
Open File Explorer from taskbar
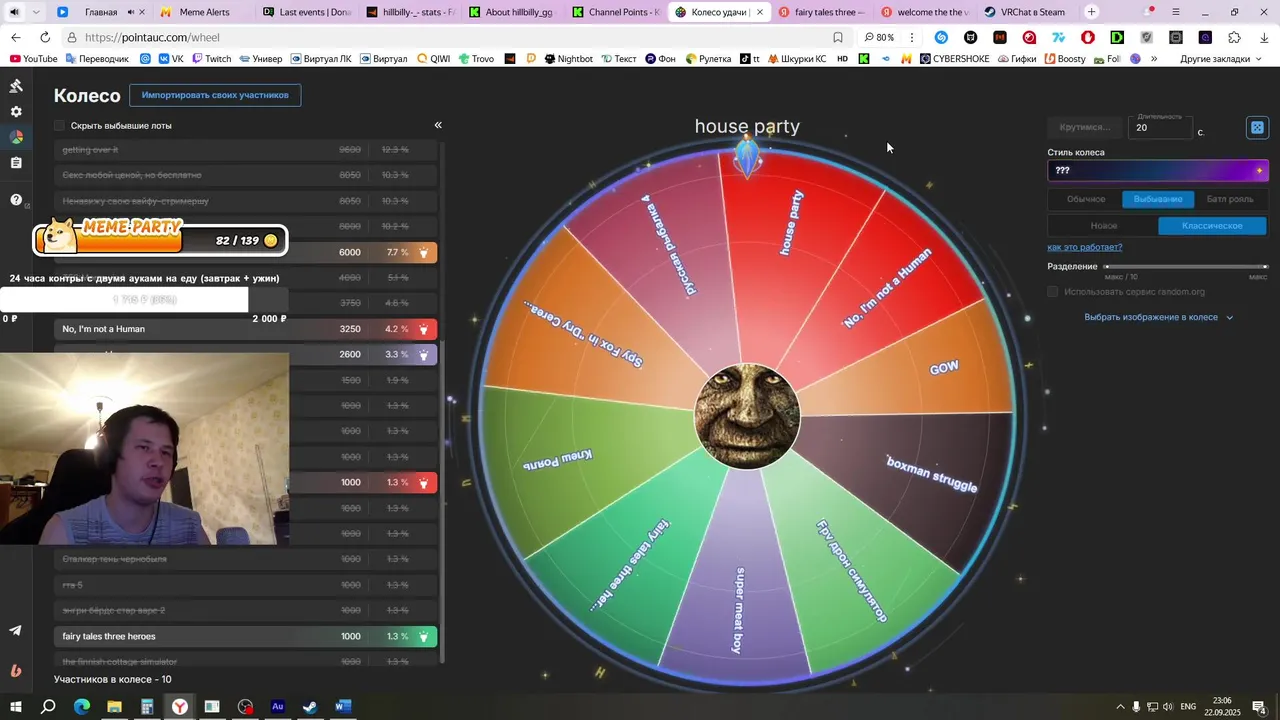pyautogui.click(x=114, y=707)
